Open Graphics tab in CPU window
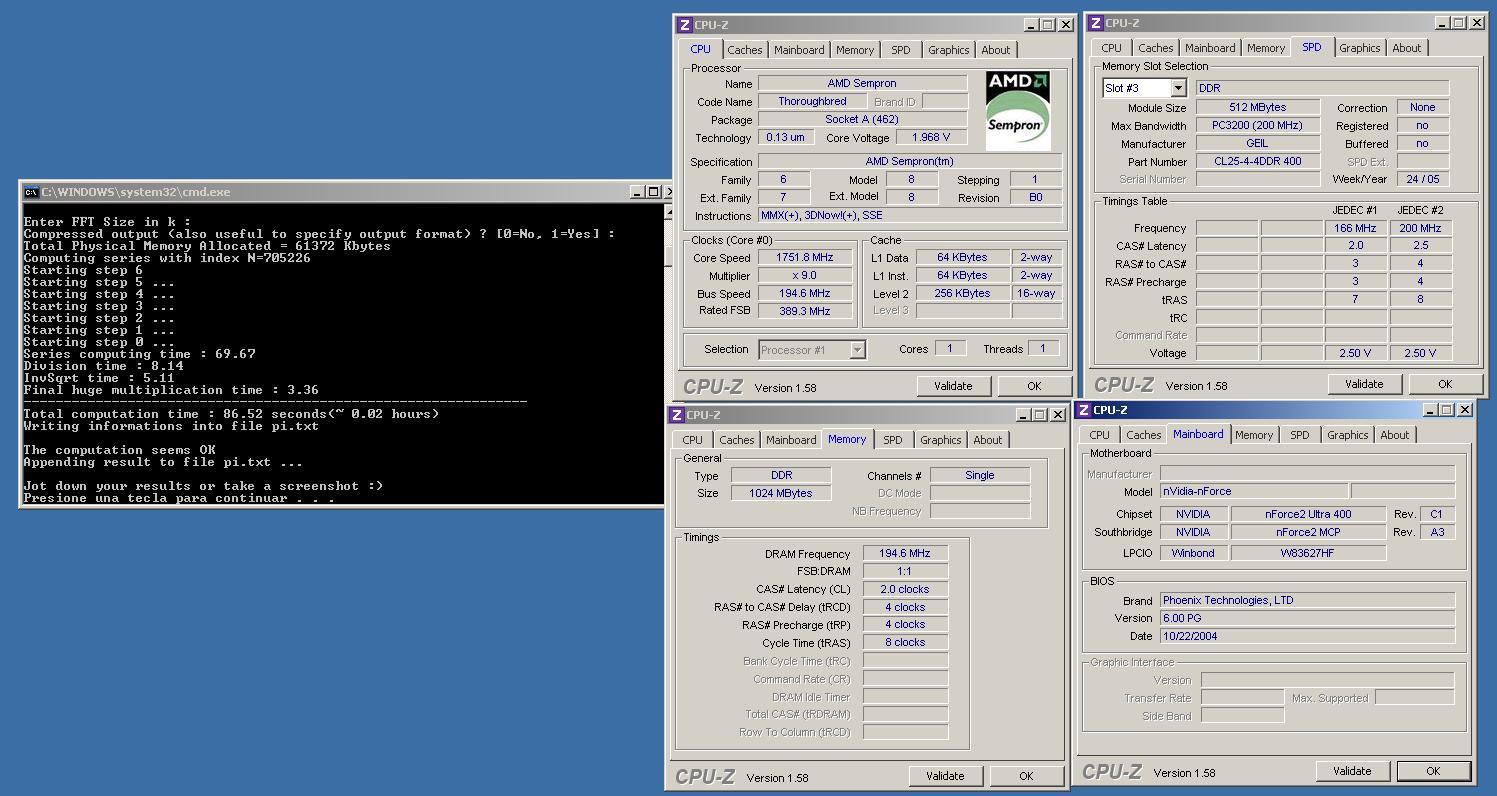The image size is (1497, 796). (948, 50)
